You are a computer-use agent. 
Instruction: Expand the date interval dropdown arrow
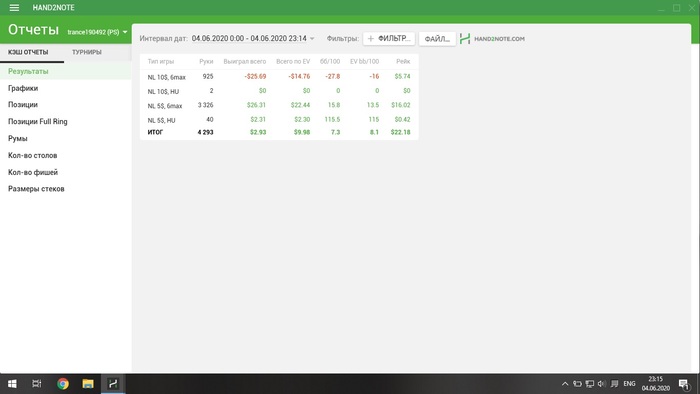(x=312, y=39)
